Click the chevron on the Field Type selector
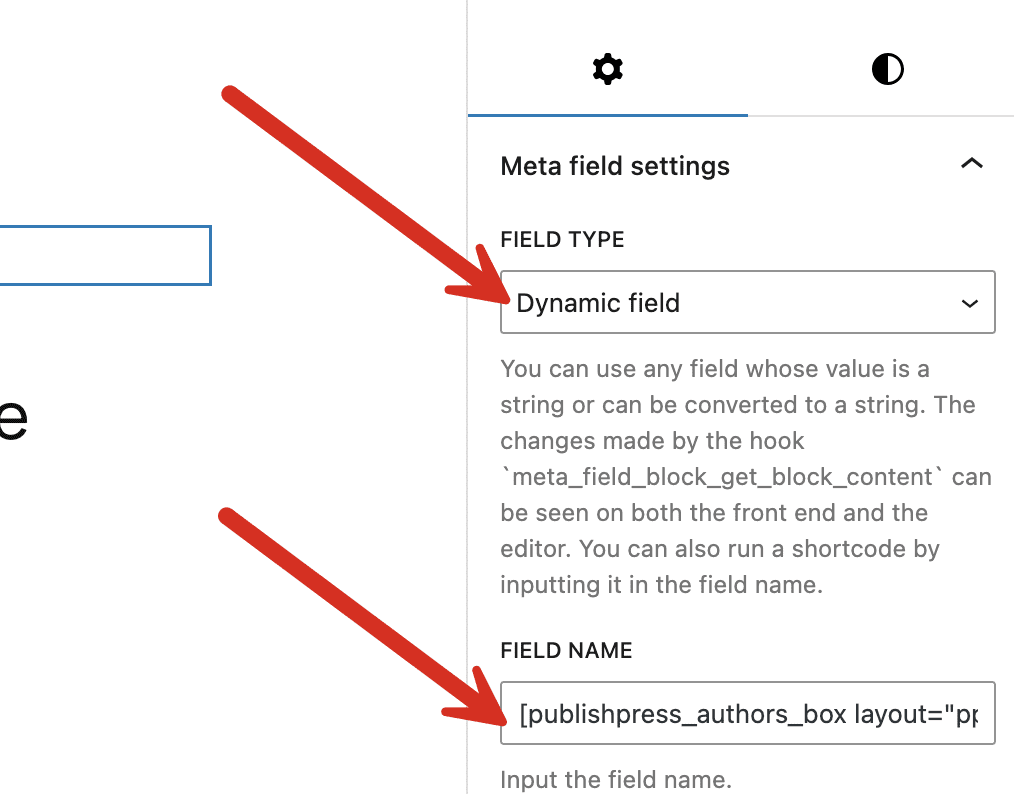The image size is (1014, 794). (x=970, y=302)
